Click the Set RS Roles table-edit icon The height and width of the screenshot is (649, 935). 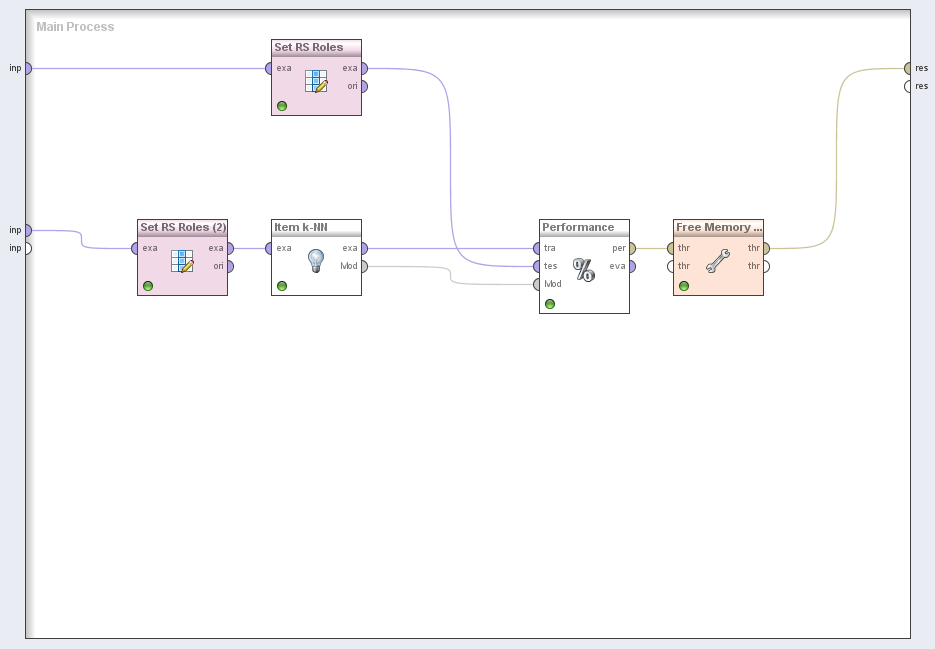[316, 81]
